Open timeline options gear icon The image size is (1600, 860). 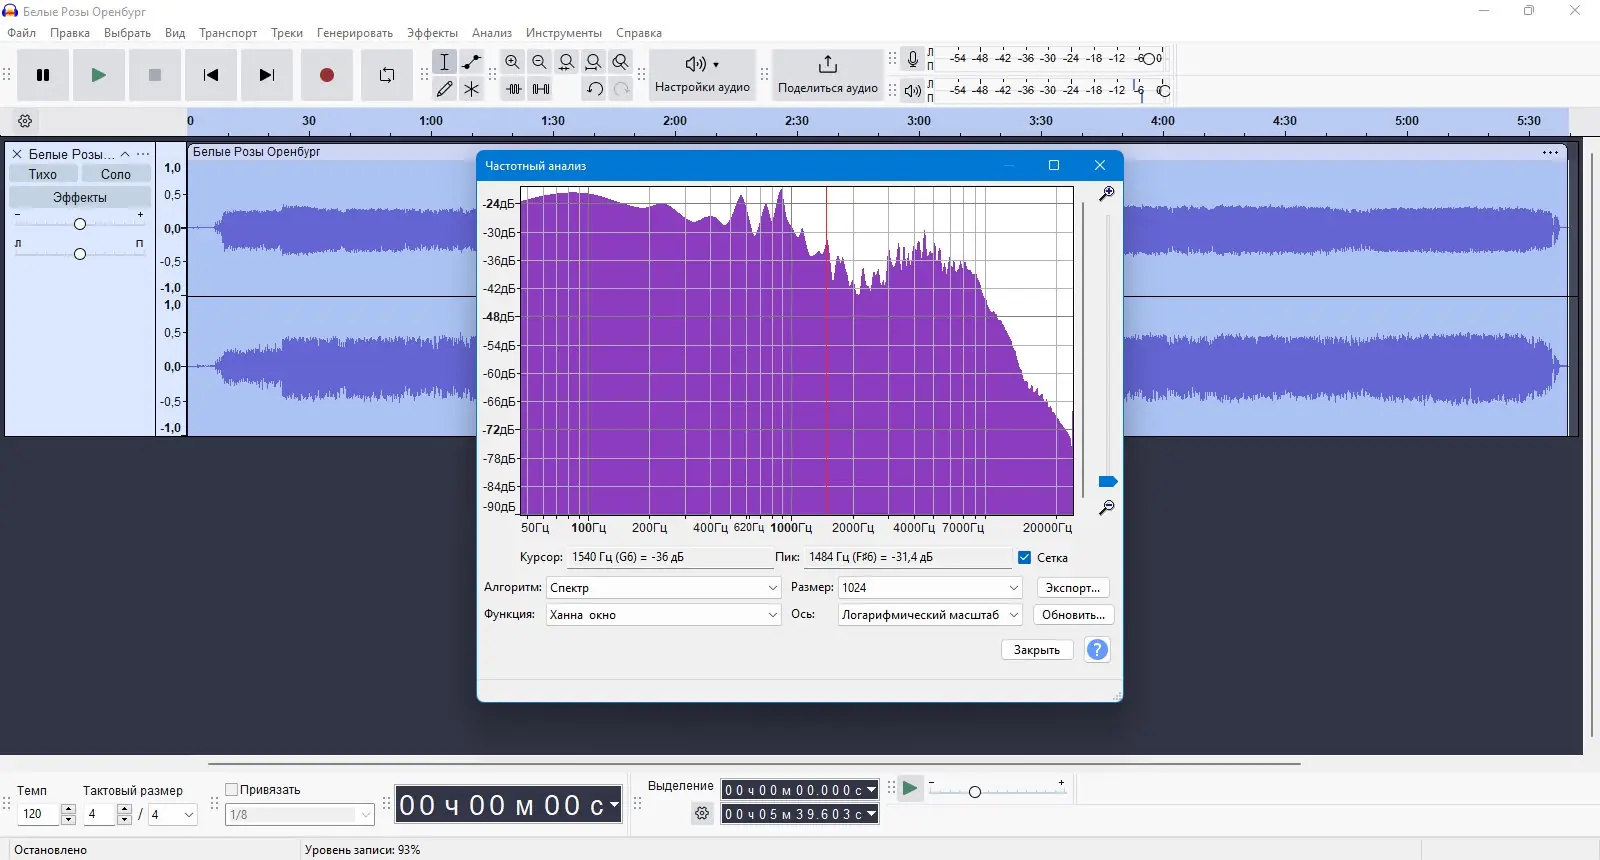(26, 121)
